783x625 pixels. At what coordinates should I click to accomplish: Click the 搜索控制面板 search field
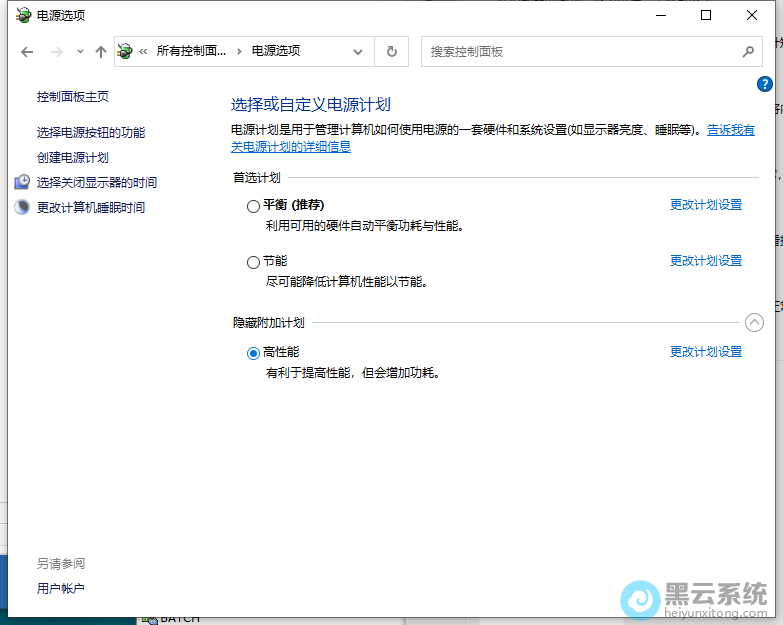[580, 51]
